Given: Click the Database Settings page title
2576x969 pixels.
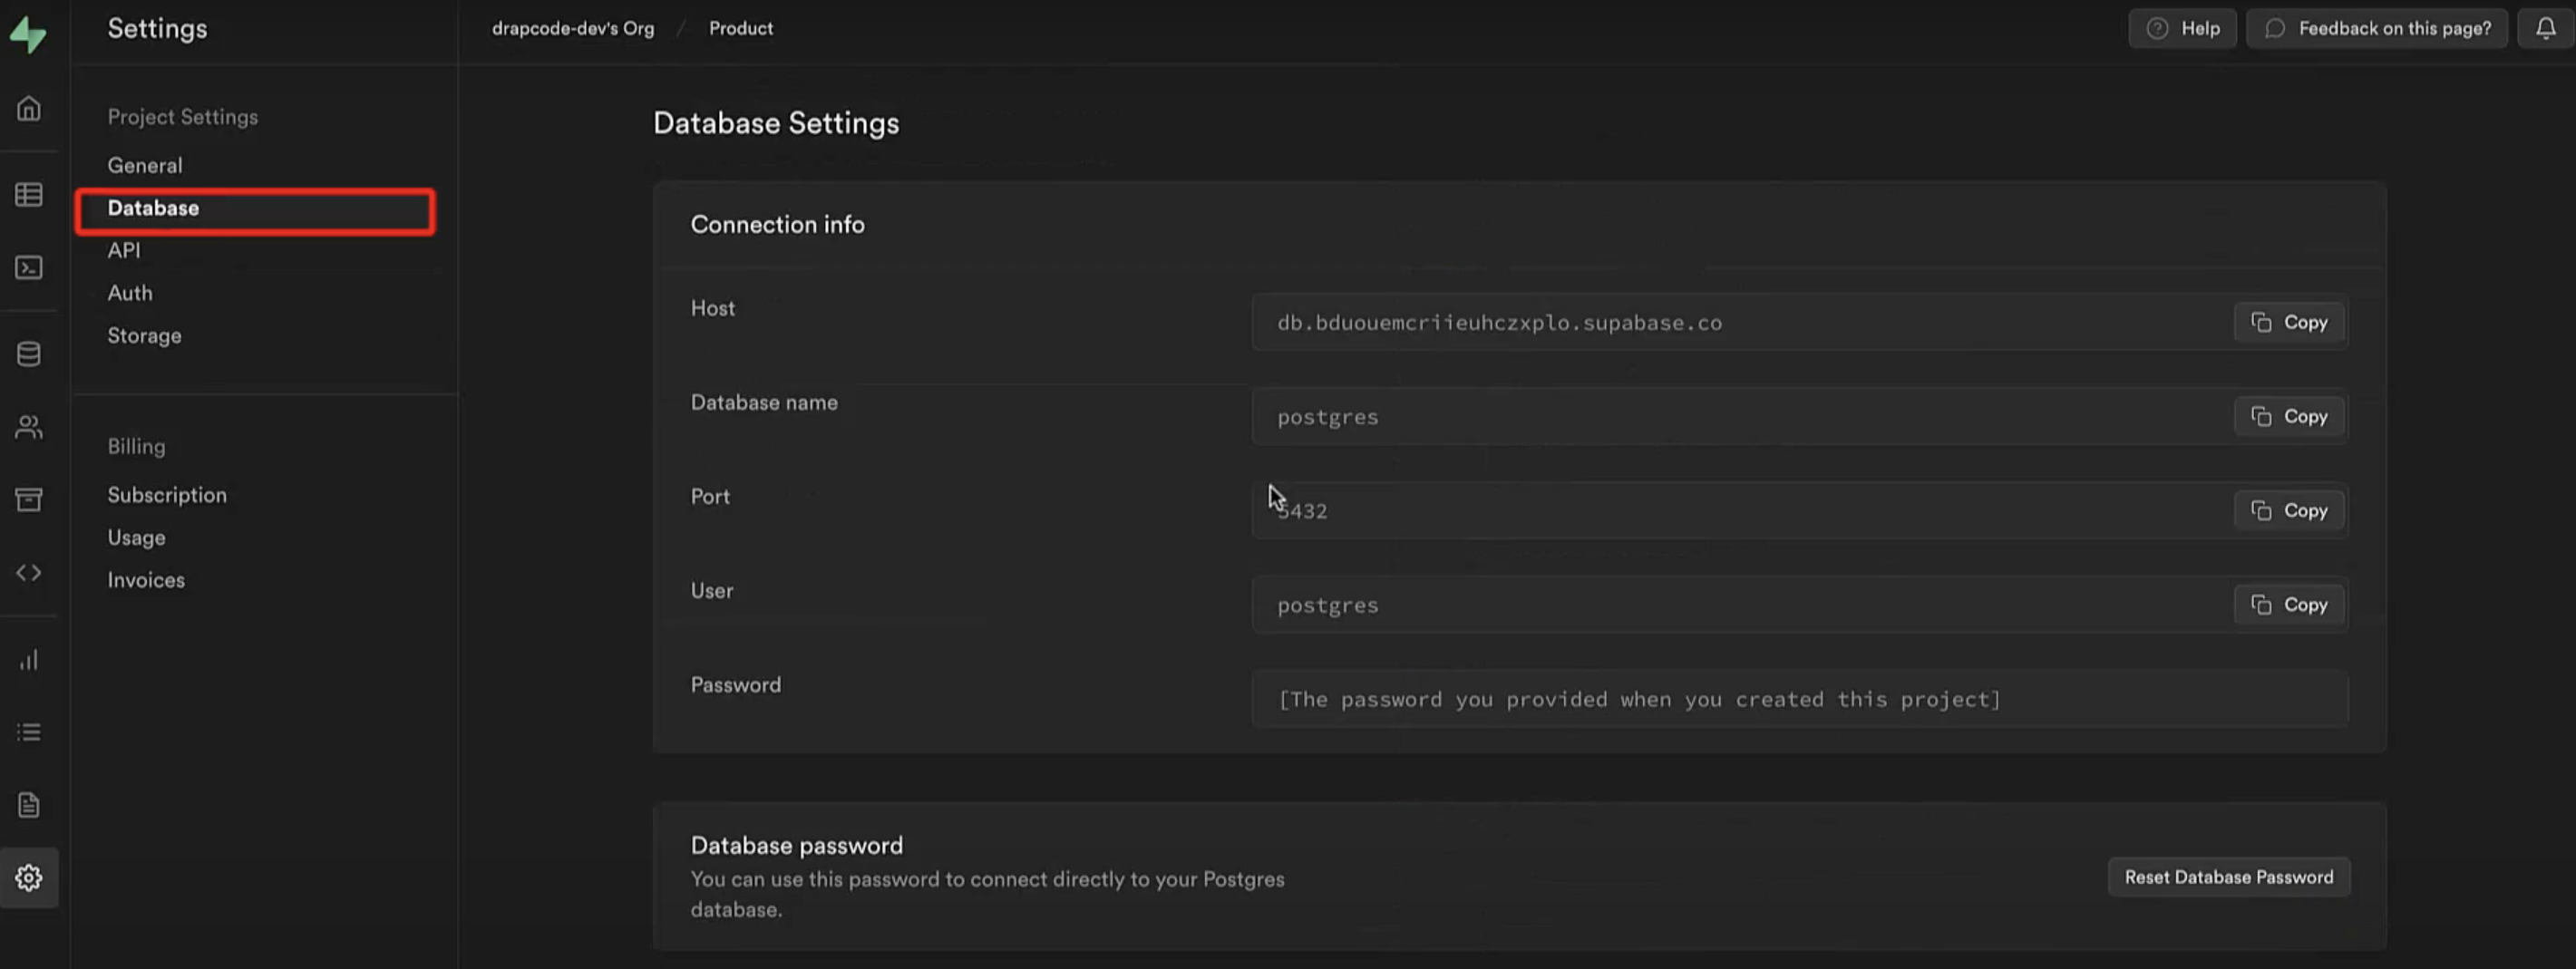Looking at the screenshot, I should point(776,123).
